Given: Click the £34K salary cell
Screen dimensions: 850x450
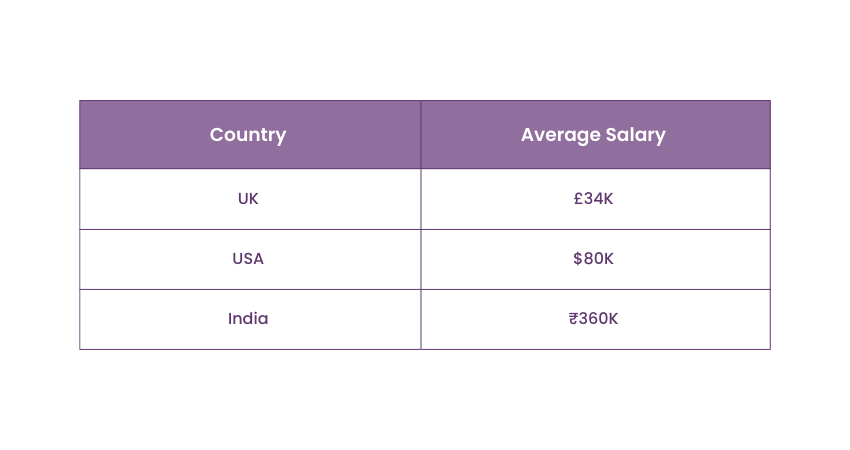Looking at the screenshot, I should pos(593,199).
